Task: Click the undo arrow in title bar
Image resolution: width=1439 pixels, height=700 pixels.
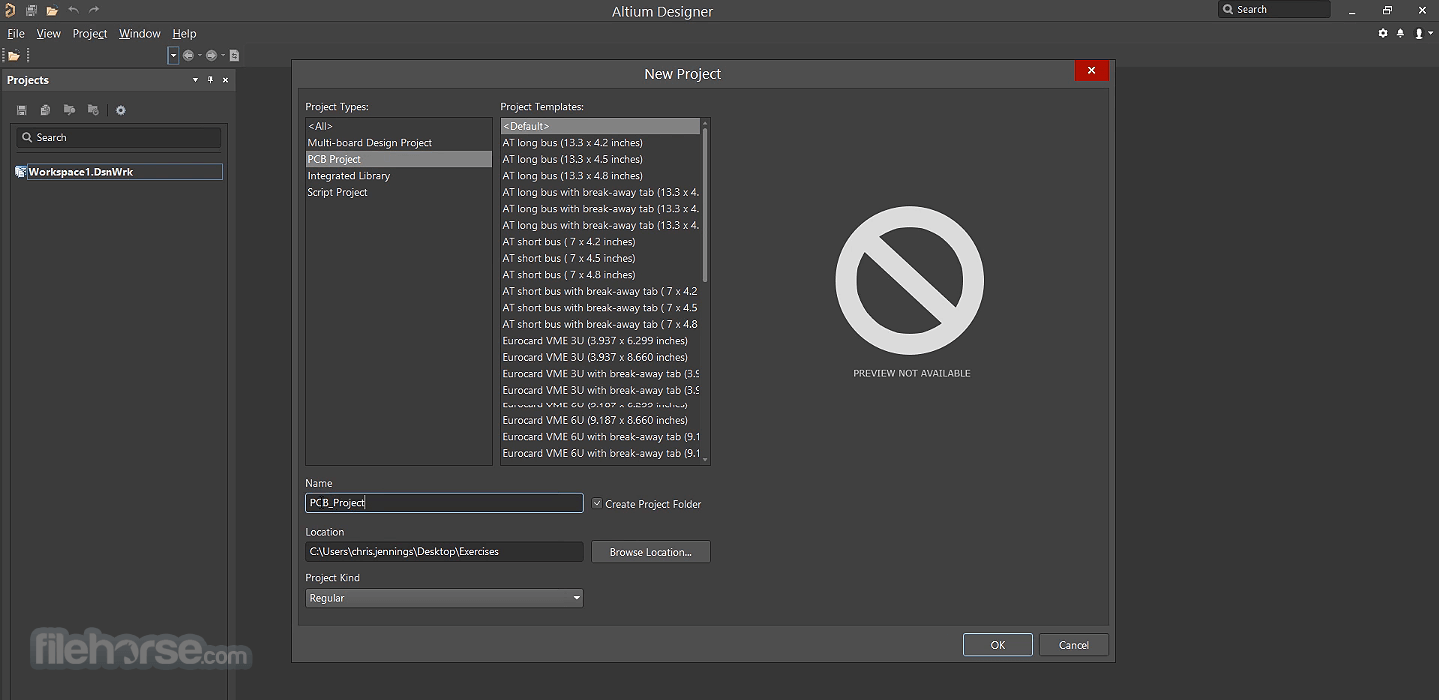Action: pyautogui.click(x=73, y=10)
